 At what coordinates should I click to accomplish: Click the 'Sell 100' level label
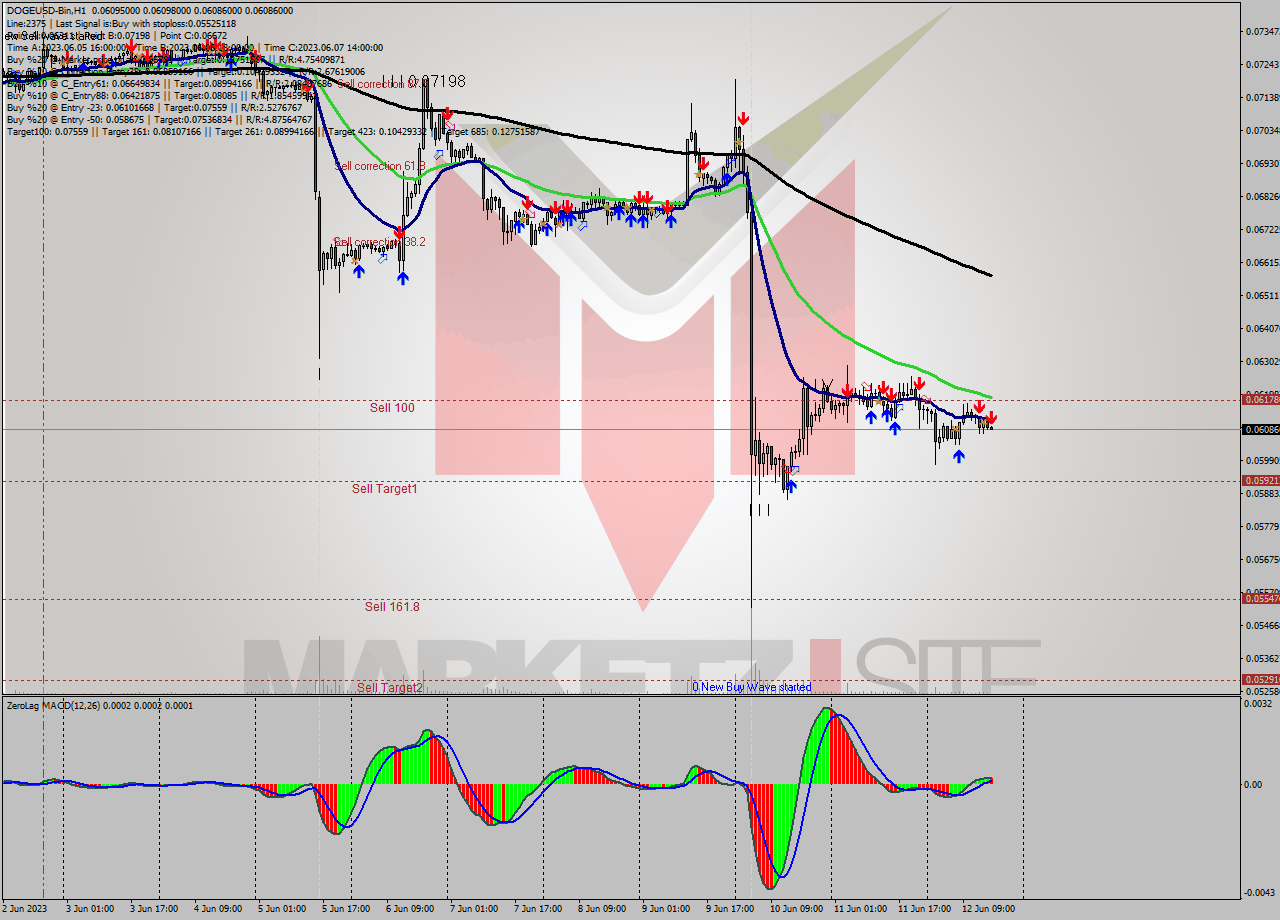(392, 407)
